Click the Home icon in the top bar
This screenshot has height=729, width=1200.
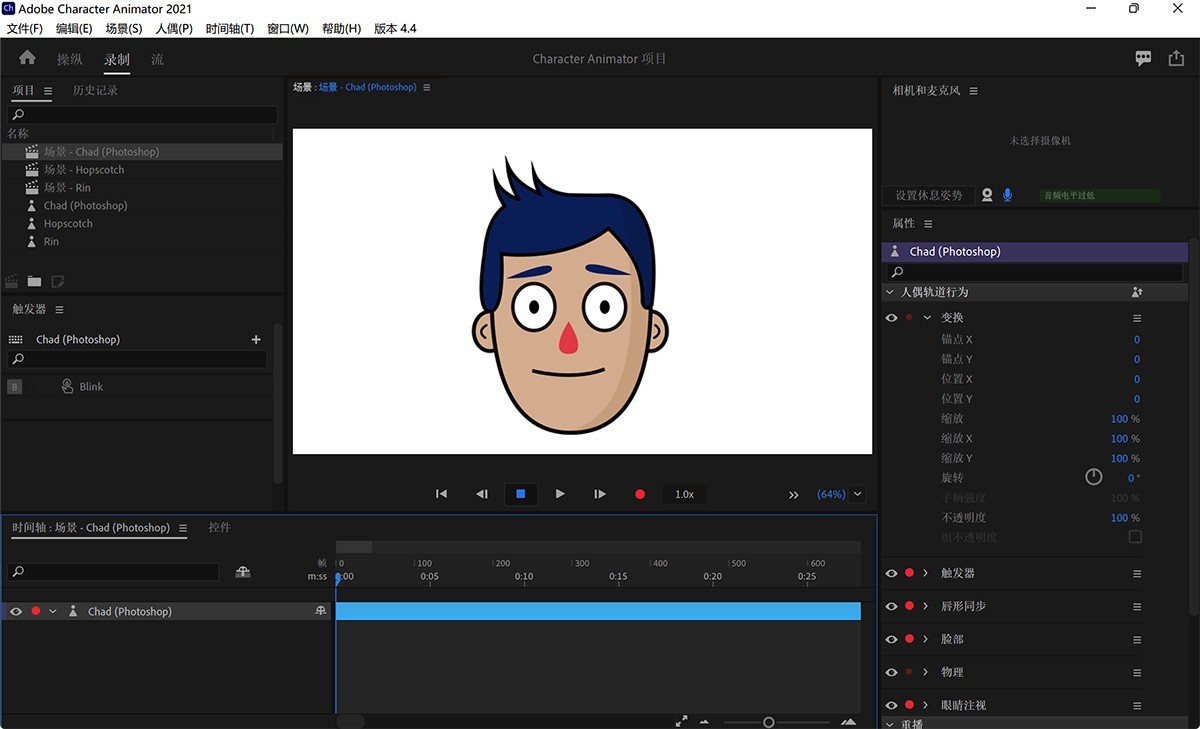click(x=27, y=58)
